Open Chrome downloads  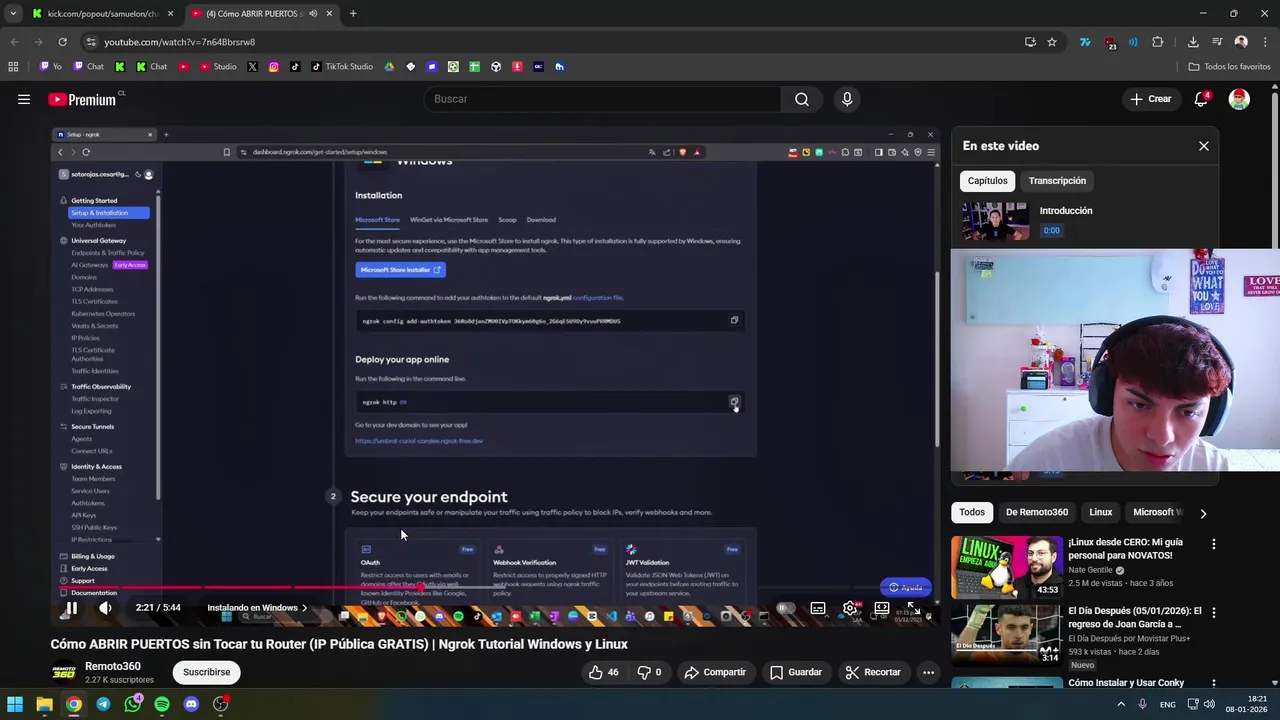[x=1193, y=42]
